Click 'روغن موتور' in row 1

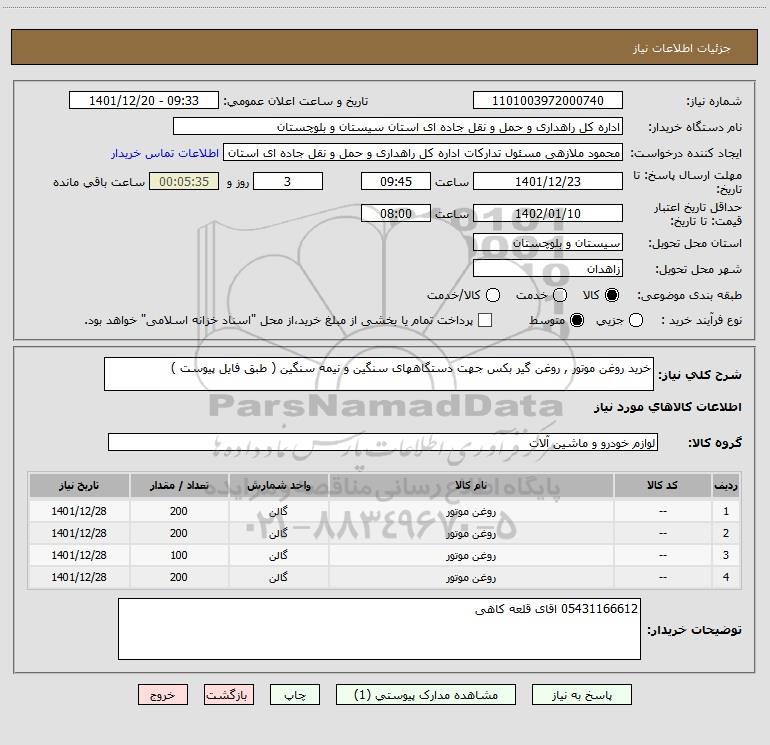click(x=471, y=512)
